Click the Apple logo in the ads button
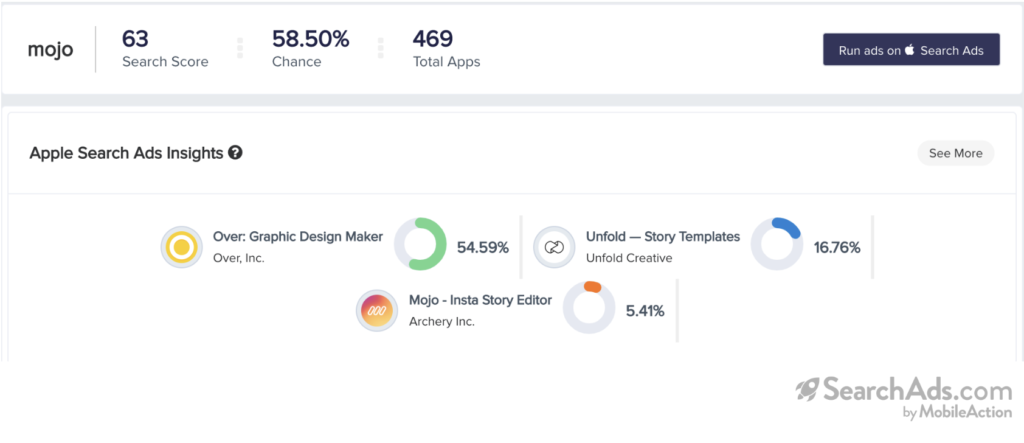This screenshot has width=1024, height=443. pyautogui.click(x=909, y=50)
